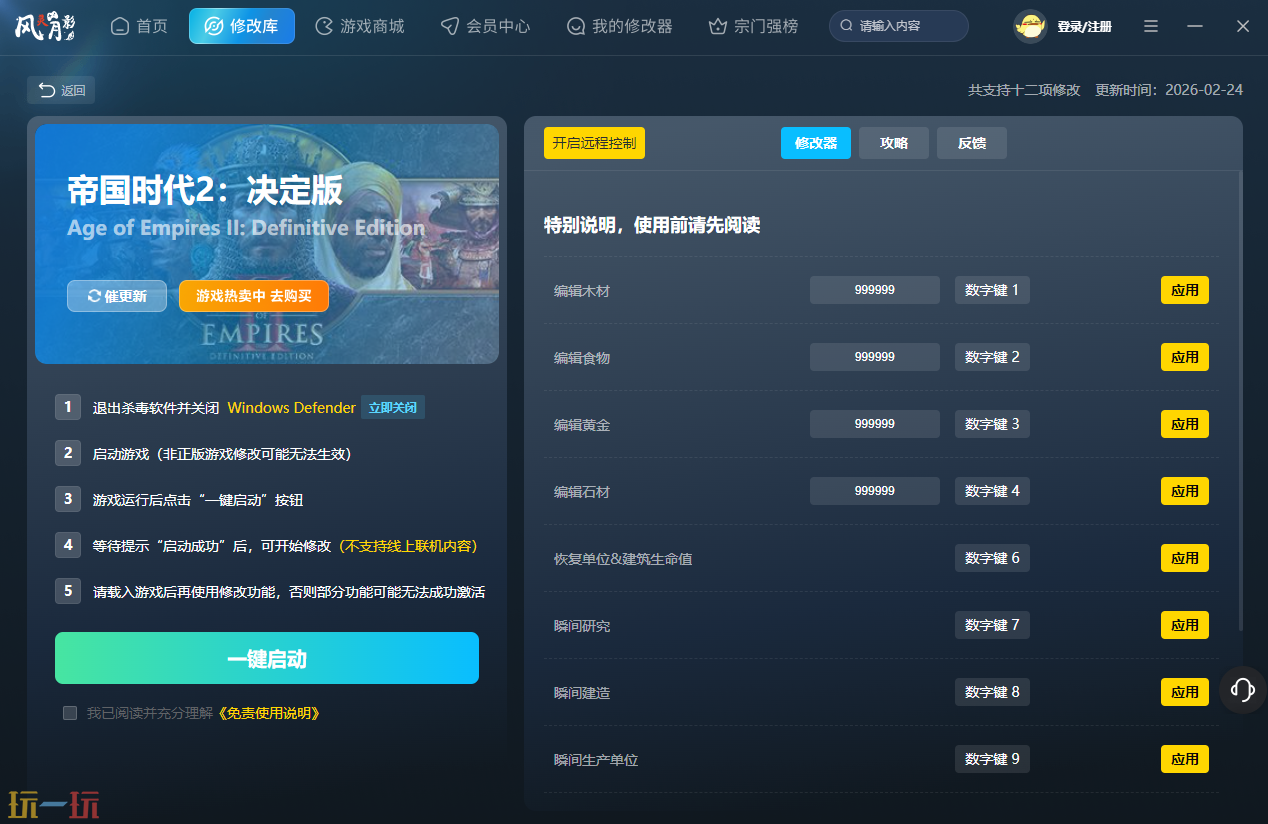Viewport: 1268px width, 824px height.
Task: Click the 更新时间 2026-02-24 text
Action: tap(1169, 90)
